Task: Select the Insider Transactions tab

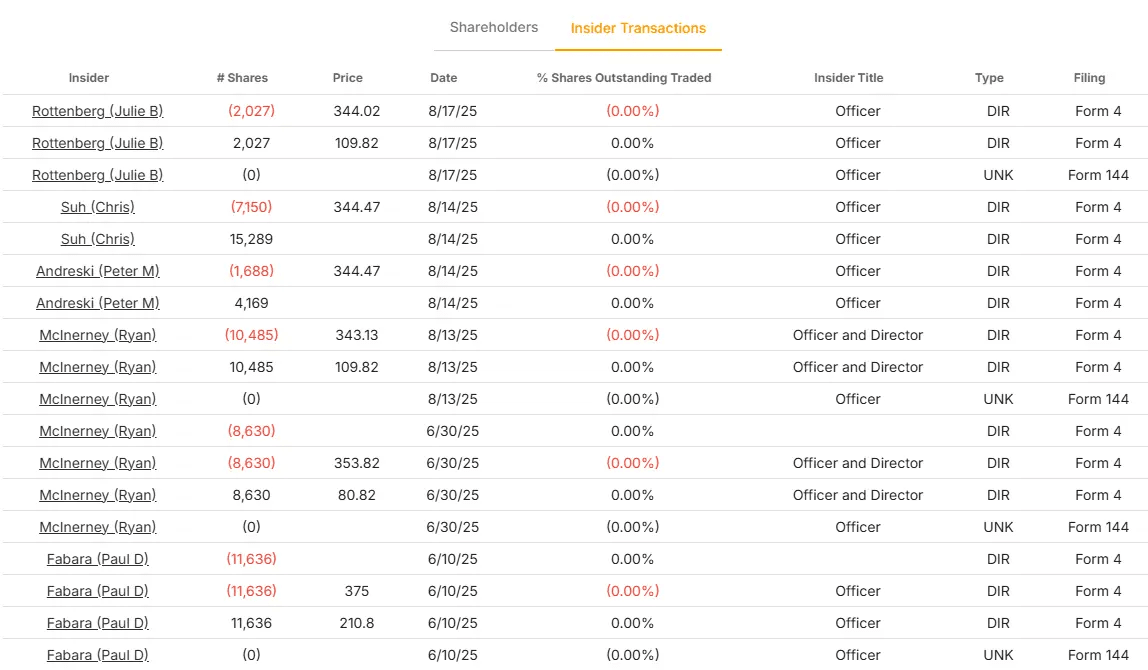Action: click(638, 28)
